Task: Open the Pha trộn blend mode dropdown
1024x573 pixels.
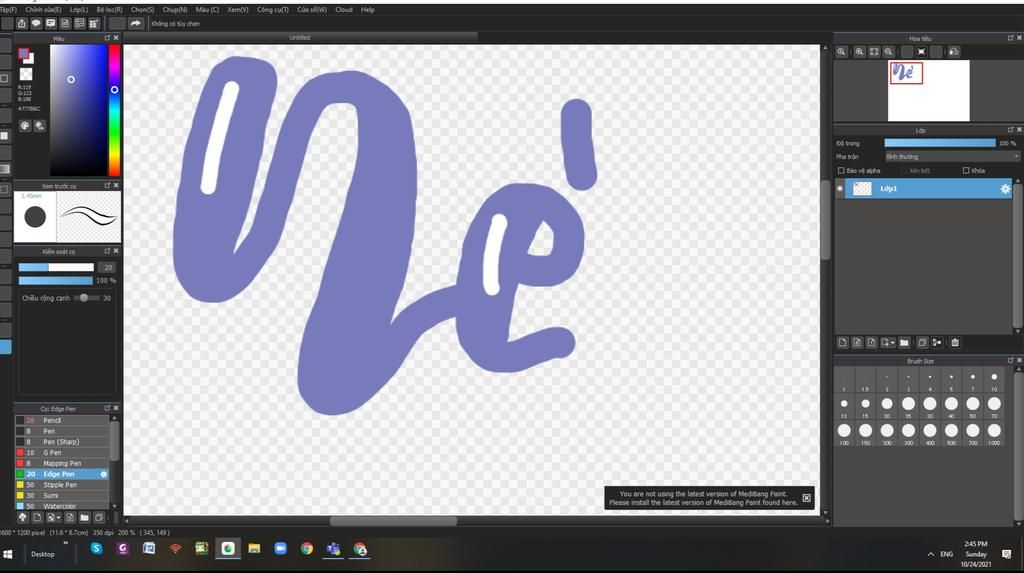Action: (952, 157)
